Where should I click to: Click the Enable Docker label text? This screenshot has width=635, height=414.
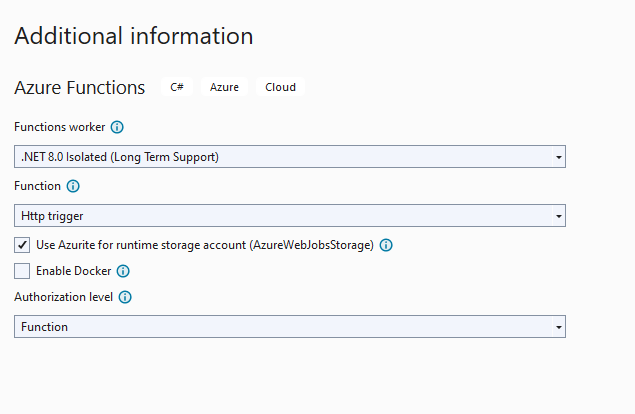[x=73, y=271]
